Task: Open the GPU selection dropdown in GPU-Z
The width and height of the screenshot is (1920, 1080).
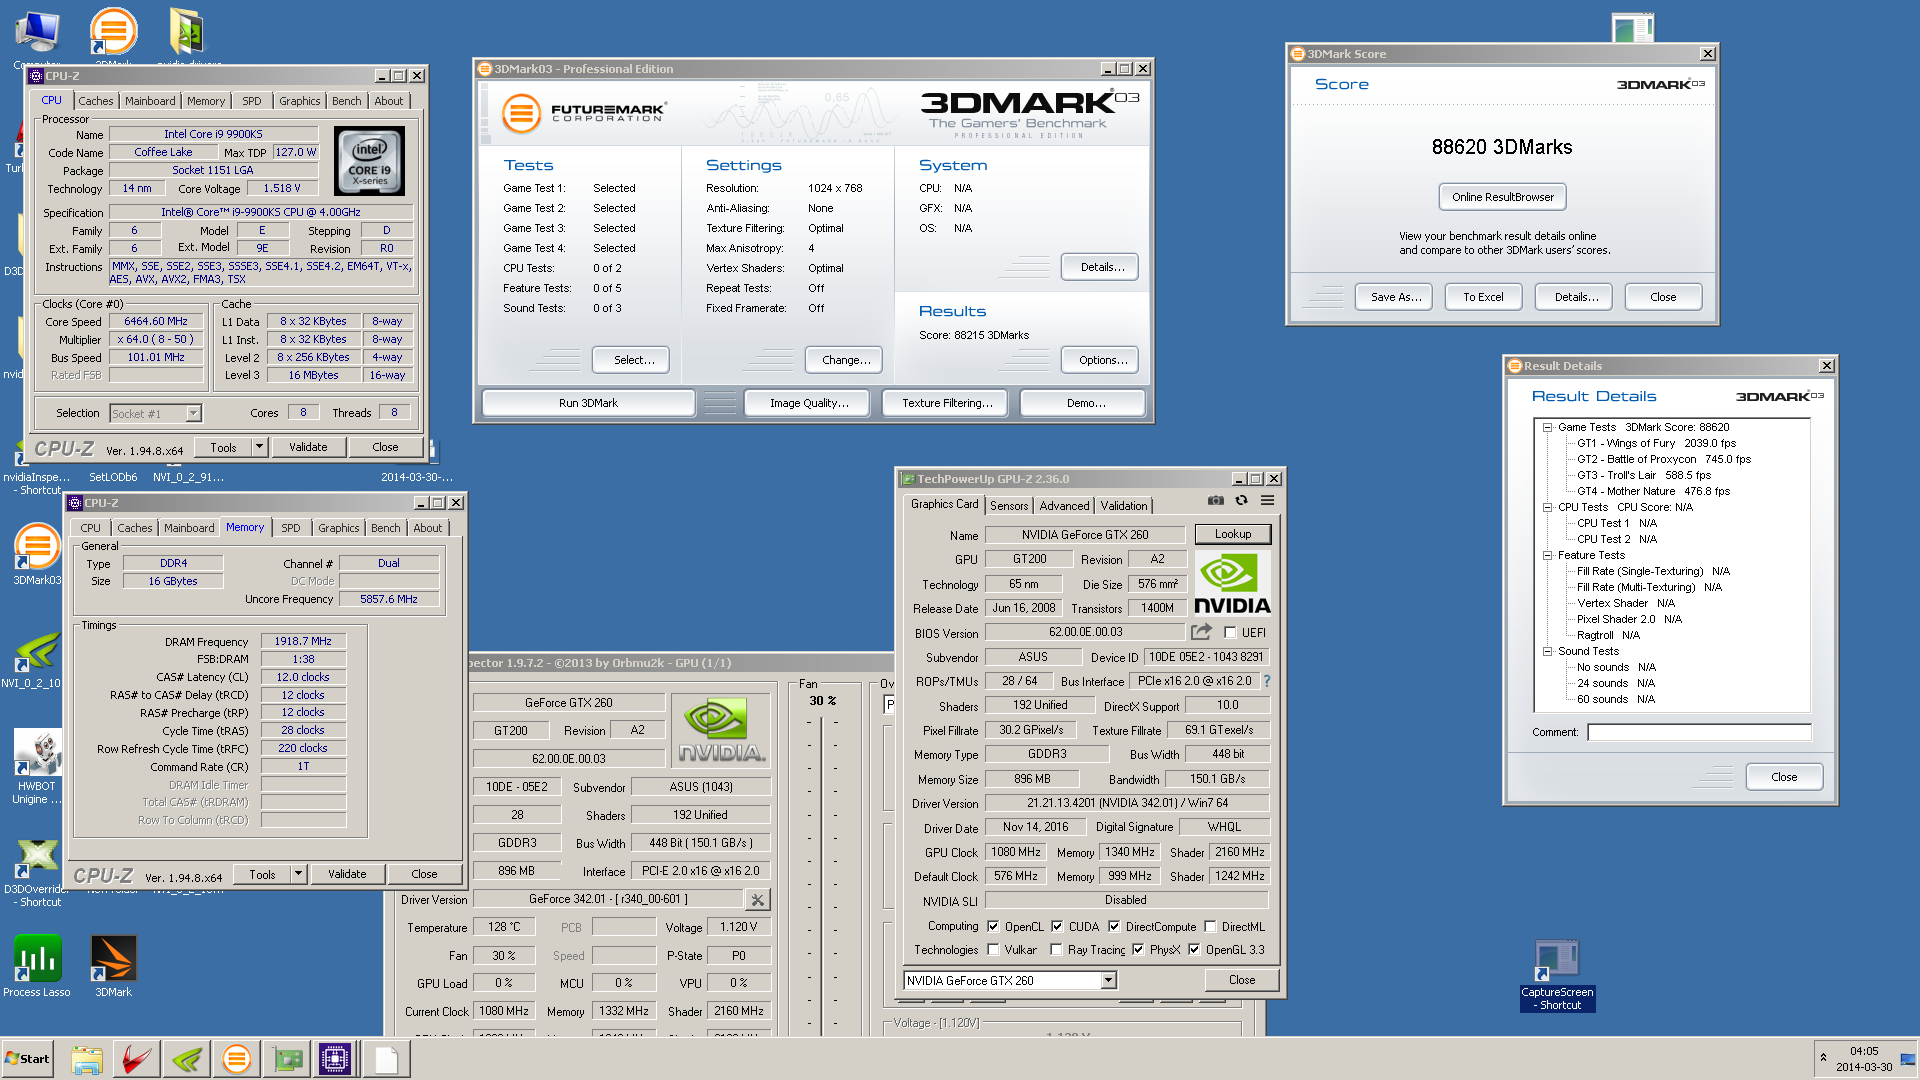Action: click(x=1108, y=981)
